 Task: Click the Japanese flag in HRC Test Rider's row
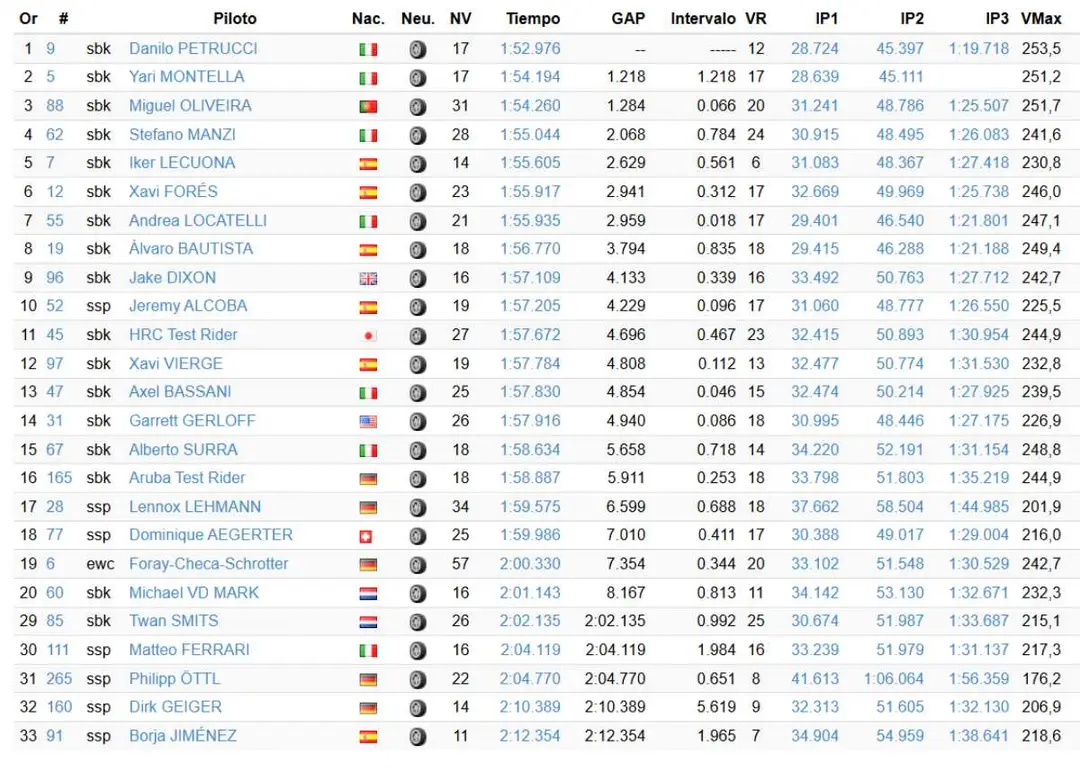[x=368, y=336]
